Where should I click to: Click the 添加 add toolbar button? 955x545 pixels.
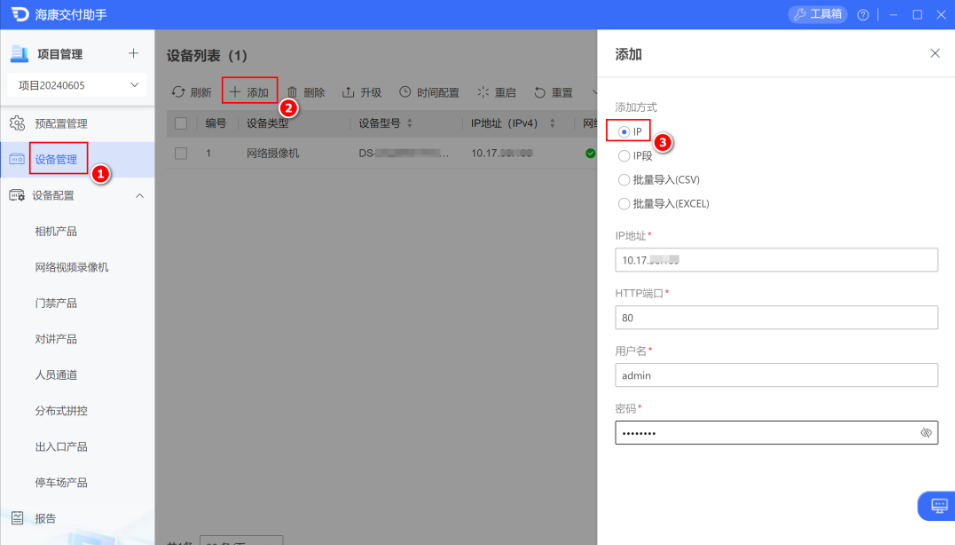pyautogui.click(x=249, y=93)
